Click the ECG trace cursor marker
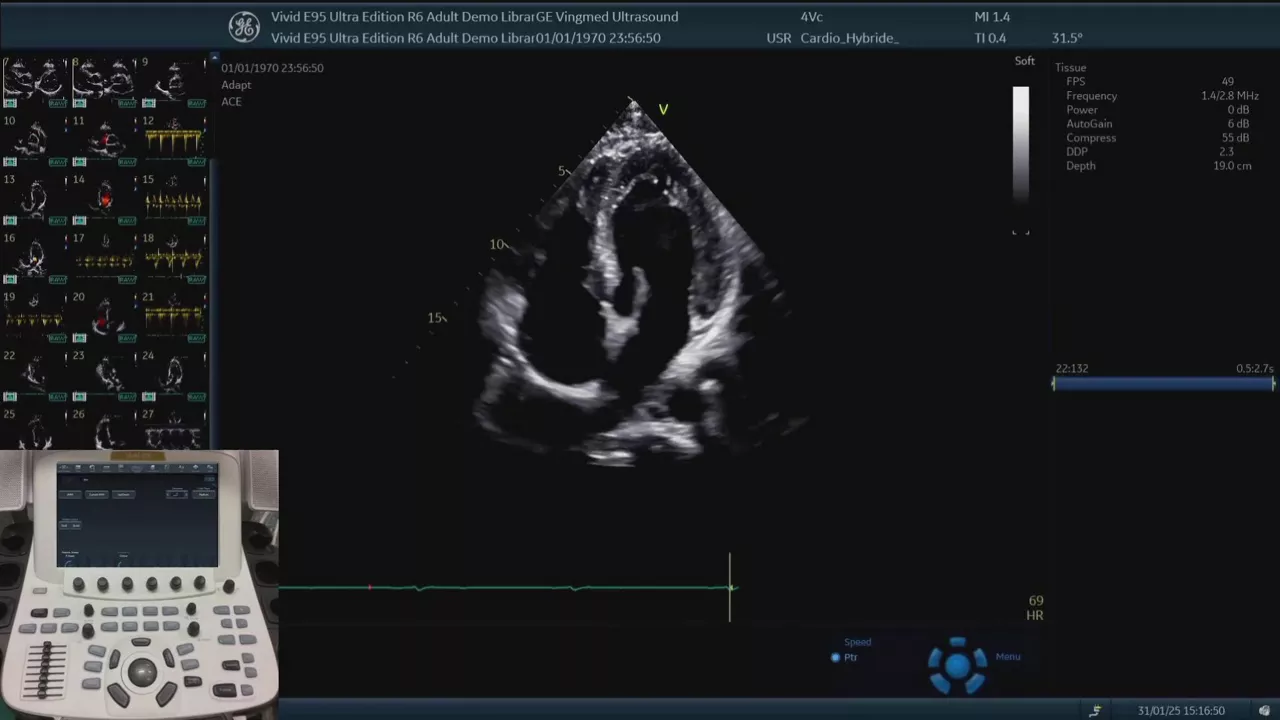 (730, 588)
